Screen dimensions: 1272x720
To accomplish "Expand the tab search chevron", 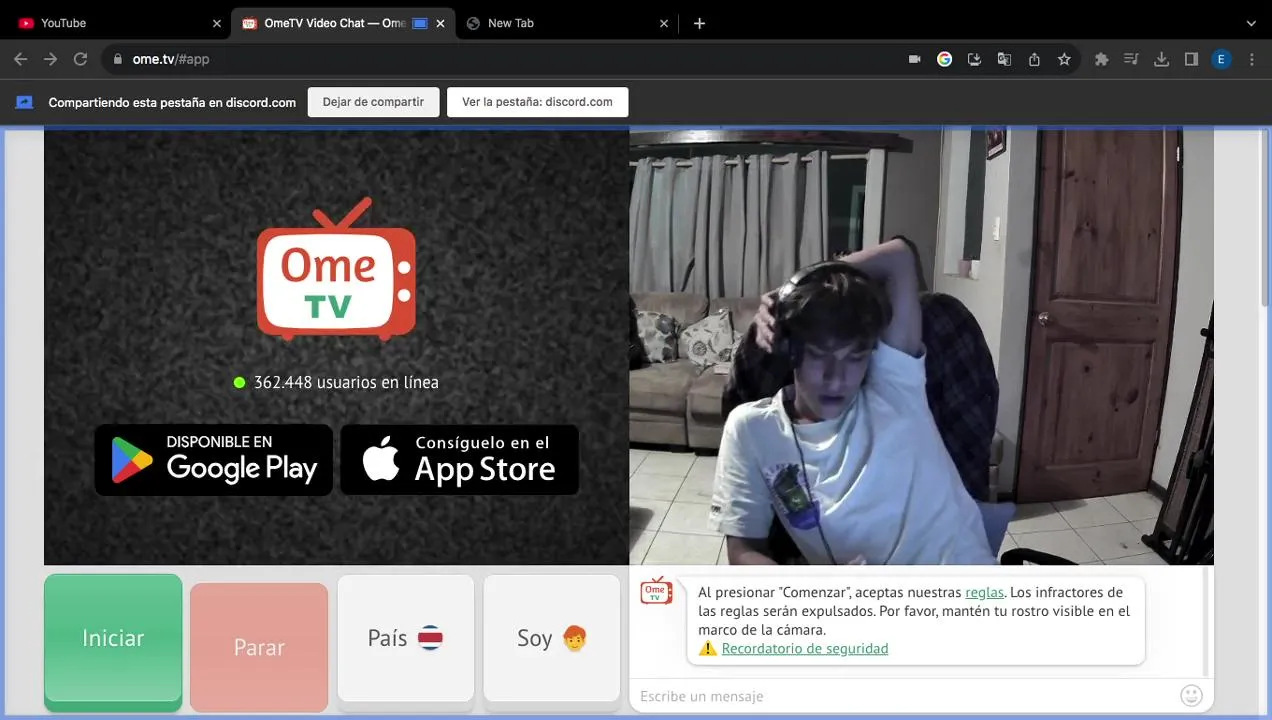I will point(1251,23).
